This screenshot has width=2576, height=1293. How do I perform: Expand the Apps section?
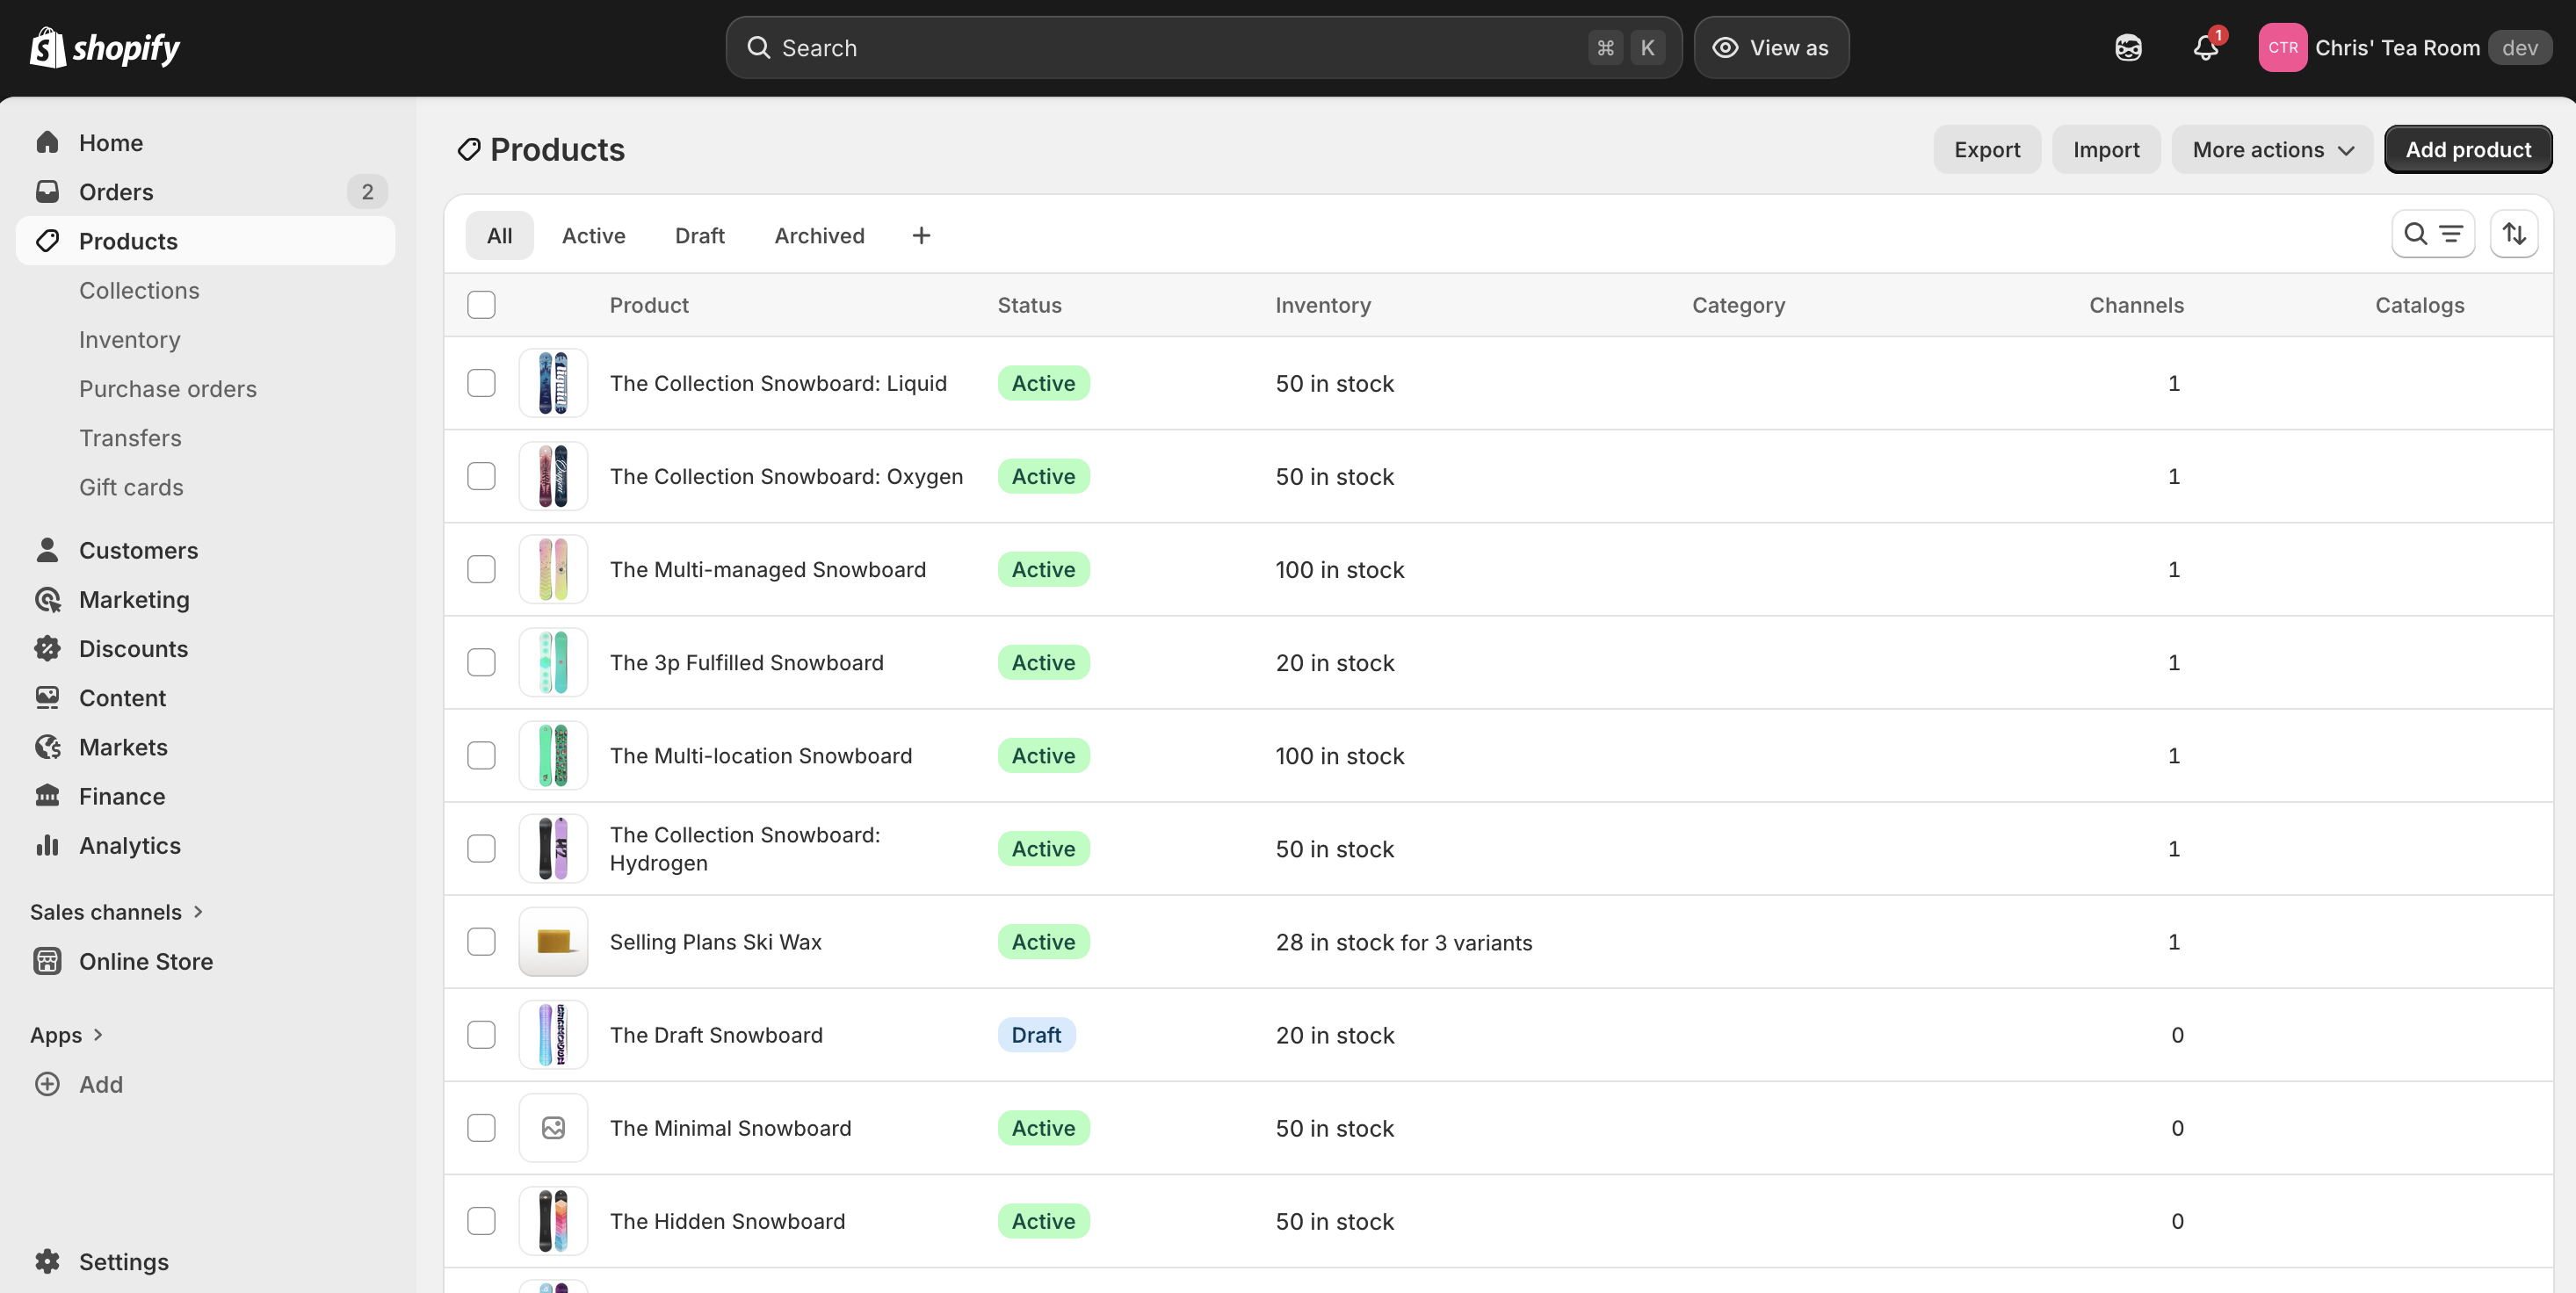pyautogui.click(x=66, y=1035)
